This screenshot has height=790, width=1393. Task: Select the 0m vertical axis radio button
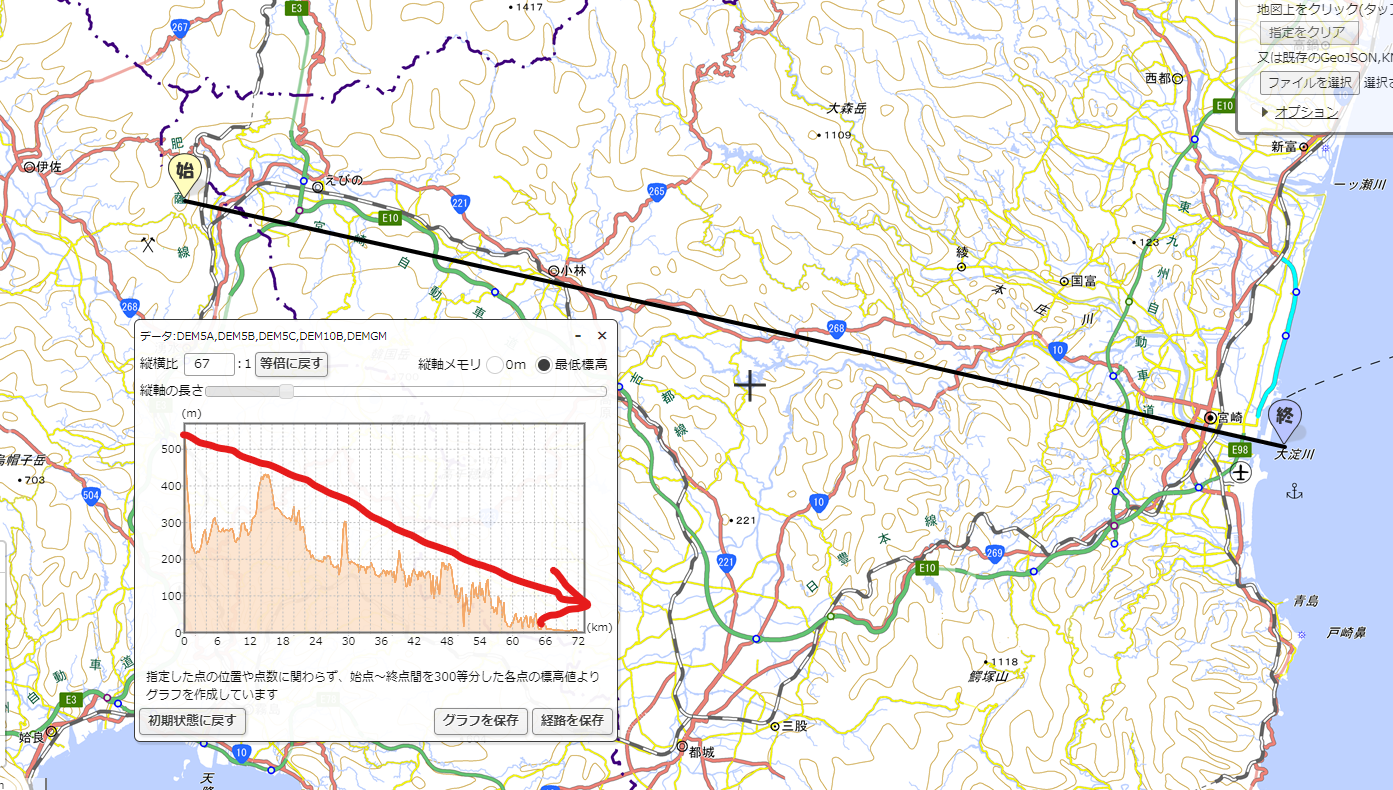coord(494,365)
